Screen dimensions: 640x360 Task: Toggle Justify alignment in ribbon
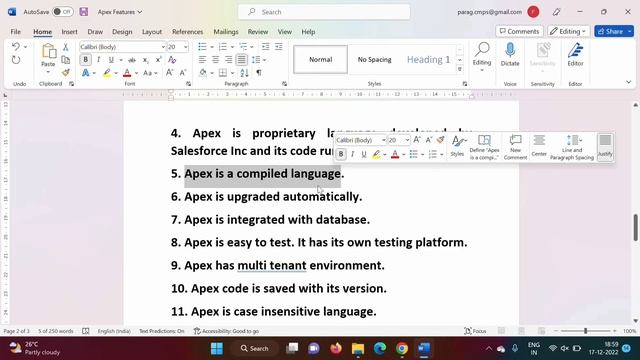[242, 60]
